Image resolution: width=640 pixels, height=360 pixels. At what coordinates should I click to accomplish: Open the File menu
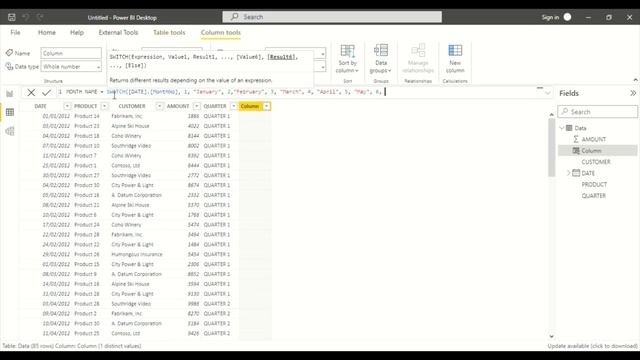point(15,32)
